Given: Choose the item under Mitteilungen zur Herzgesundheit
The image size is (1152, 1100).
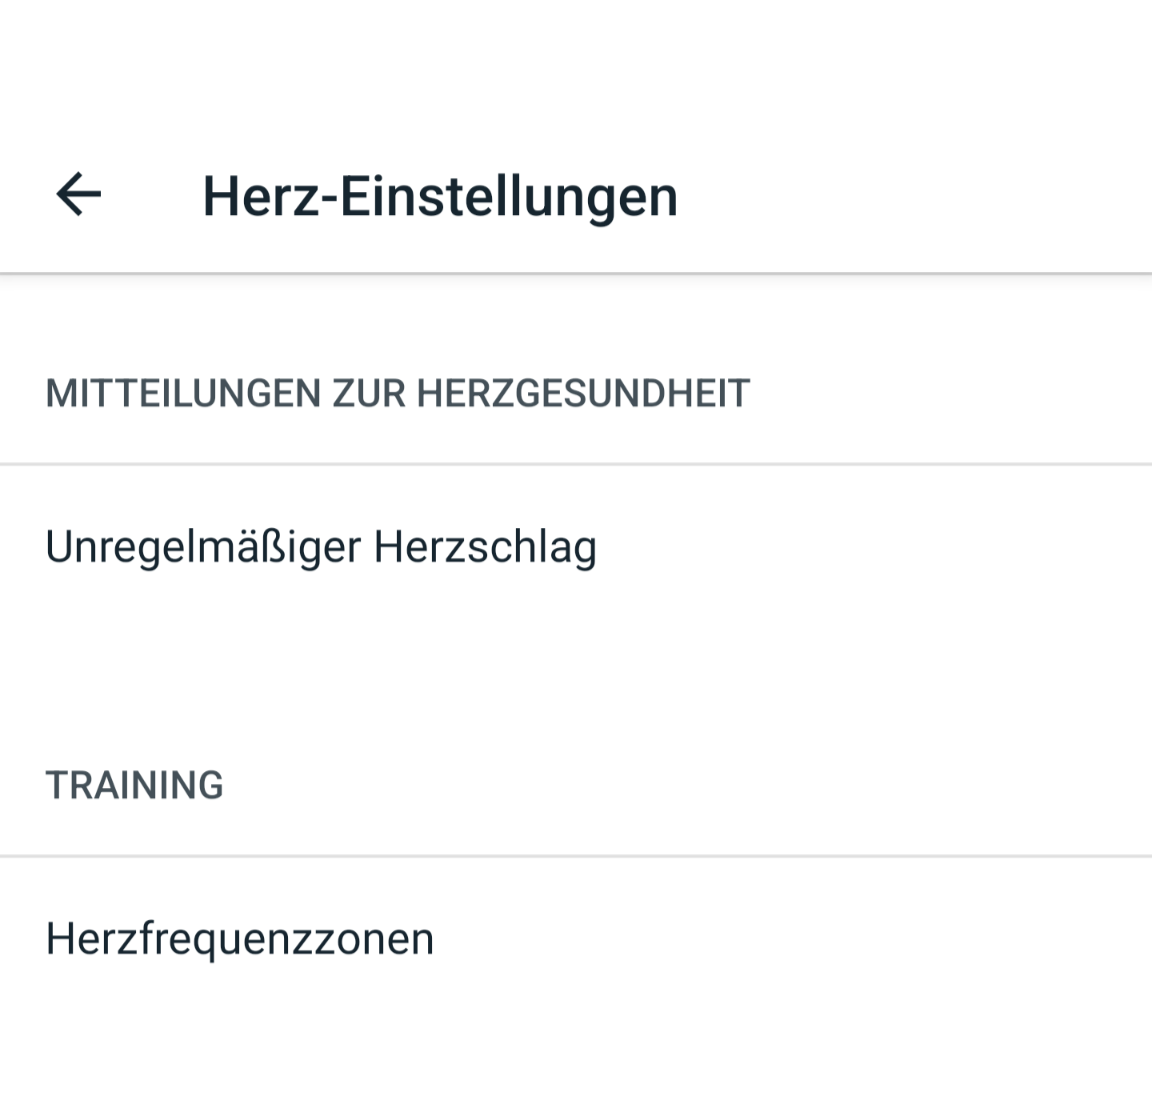Looking at the screenshot, I should [x=321, y=547].
